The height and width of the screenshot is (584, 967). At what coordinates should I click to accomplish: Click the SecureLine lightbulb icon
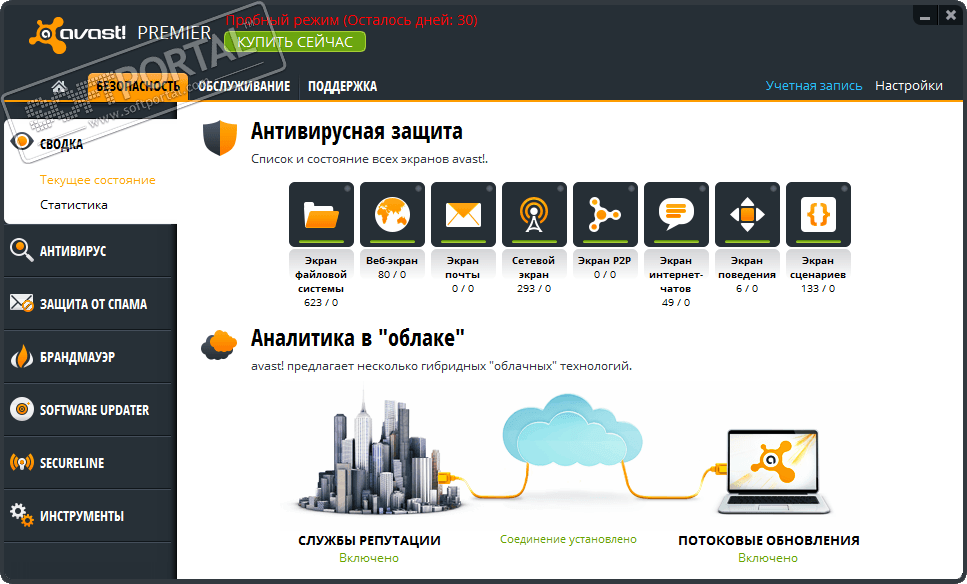[x=22, y=462]
